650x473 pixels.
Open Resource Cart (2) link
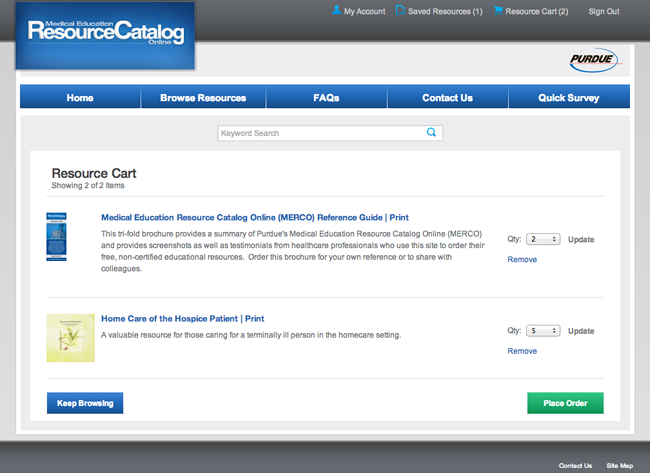coord(536,12)
